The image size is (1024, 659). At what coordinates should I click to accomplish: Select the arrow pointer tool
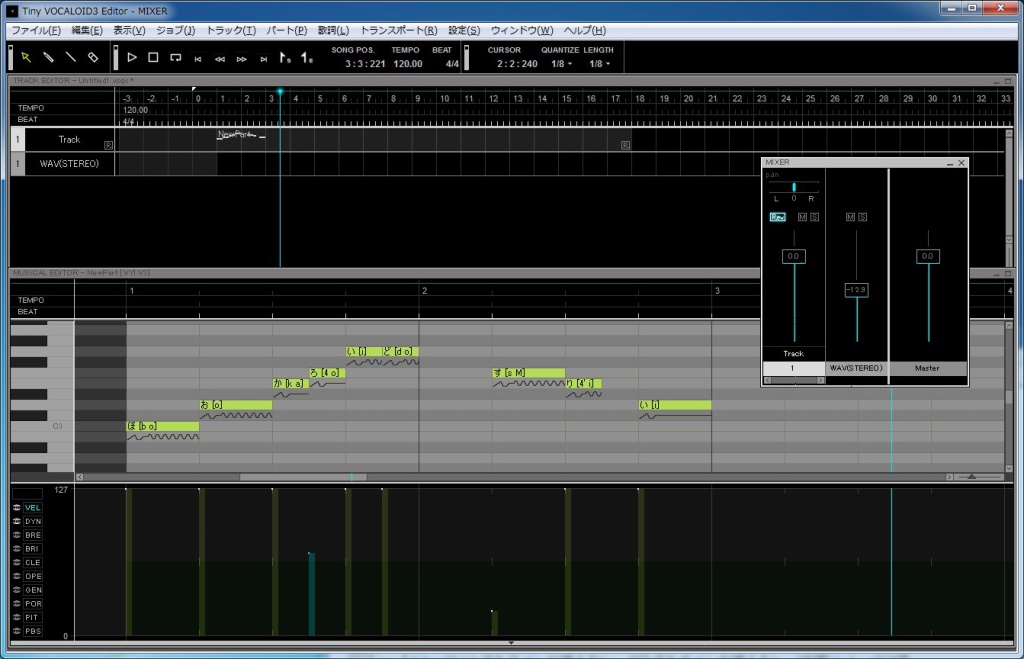(x=26, y=58)
